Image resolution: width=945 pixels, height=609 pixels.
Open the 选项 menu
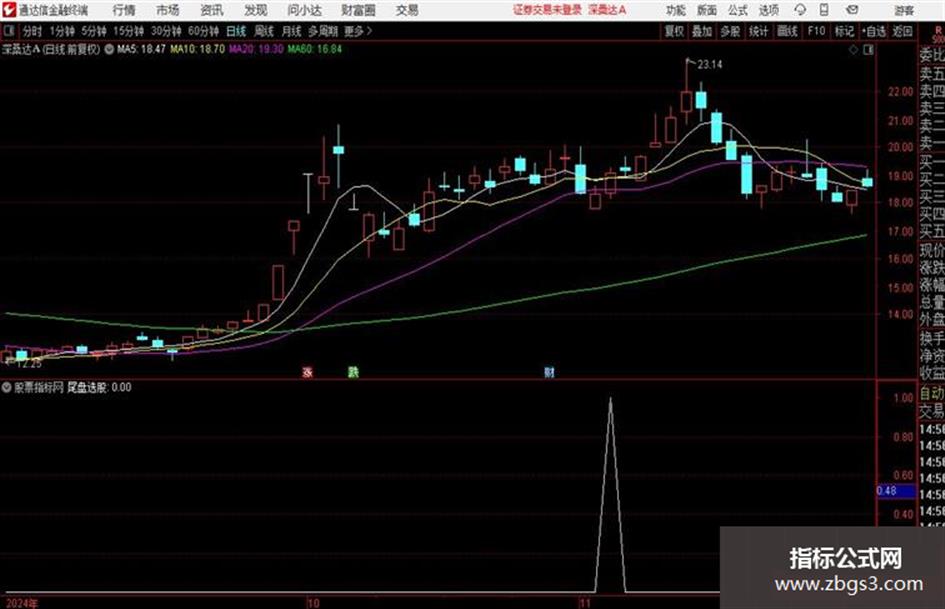[768, 10]
